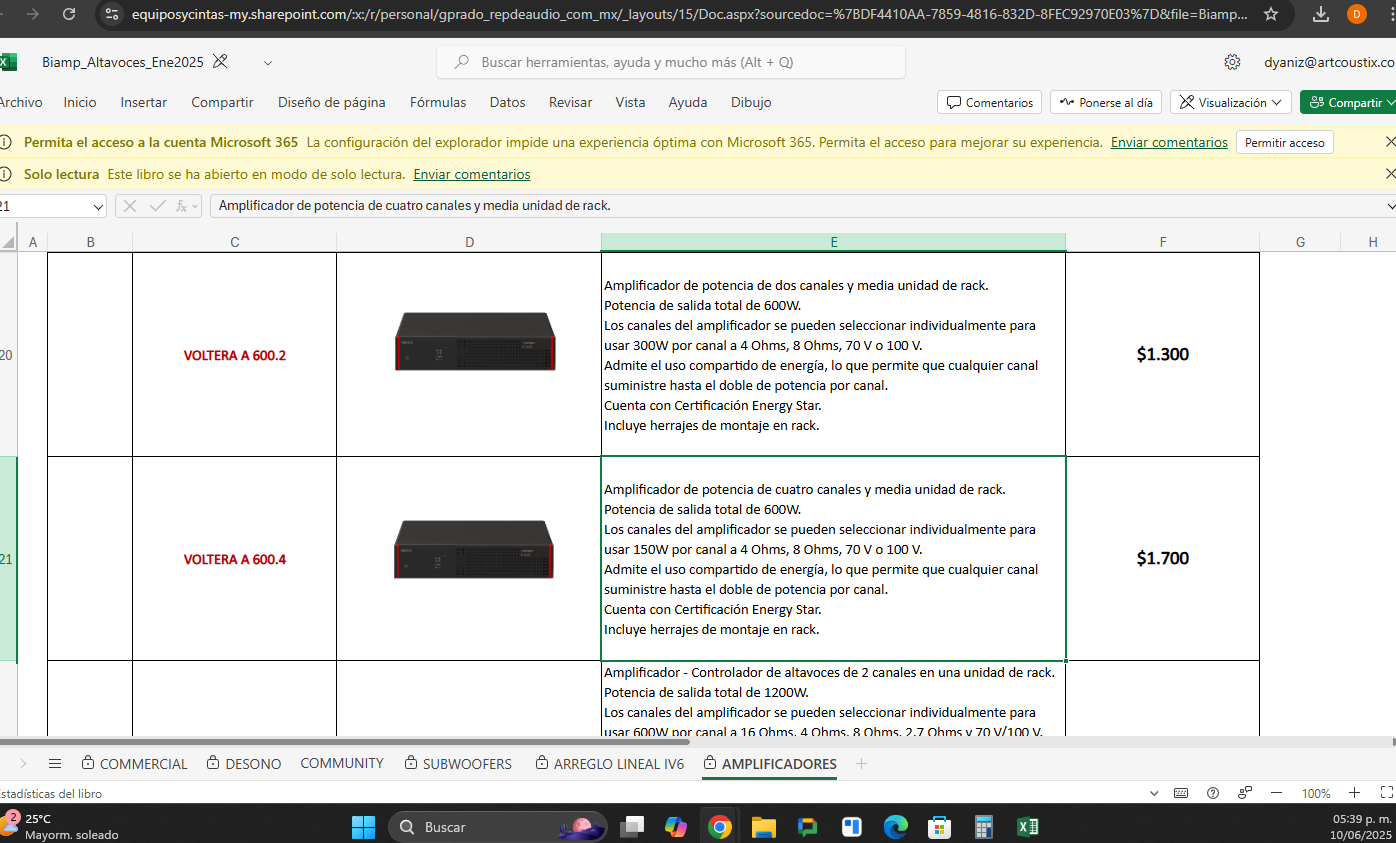This screenshot has height=843, width=1396.
Task: Click the Permitir acceso button
Action: 1284,142
